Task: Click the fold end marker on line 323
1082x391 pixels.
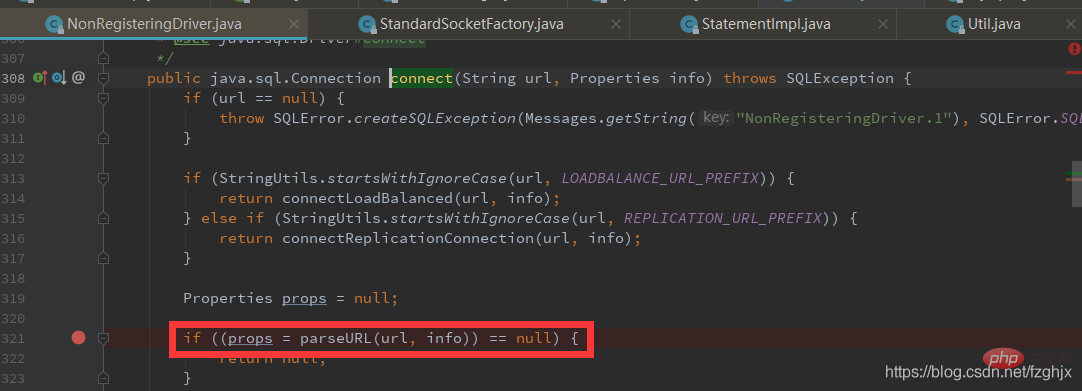Action: coord(104,378)
